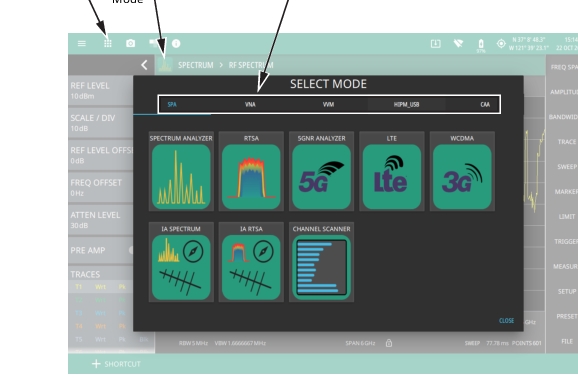Open the IA RTSA mode
Image resolution: width=578 pixels, height=379 pixels.
(x=251, y=267)
